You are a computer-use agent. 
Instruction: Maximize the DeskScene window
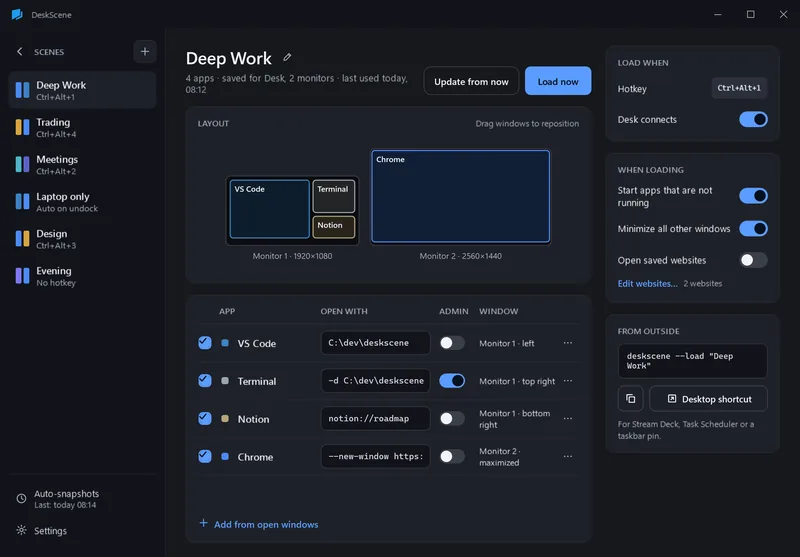(751, 14)
